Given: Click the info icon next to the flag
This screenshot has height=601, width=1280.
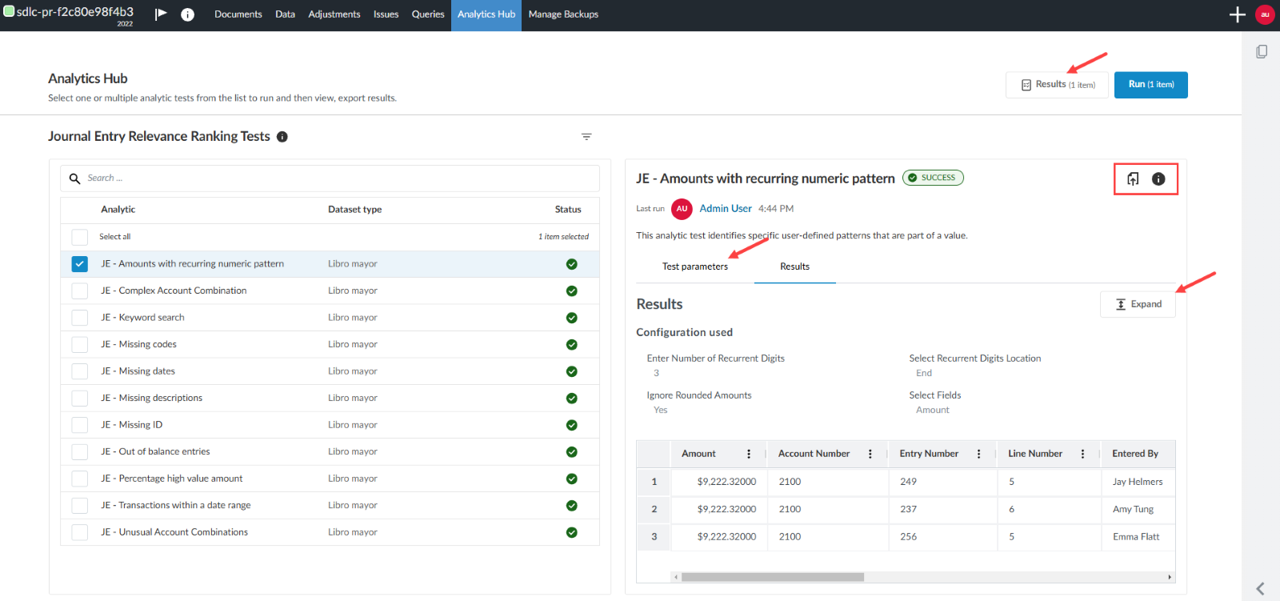Looking at the screenshot, I should (x=188, y=14).
